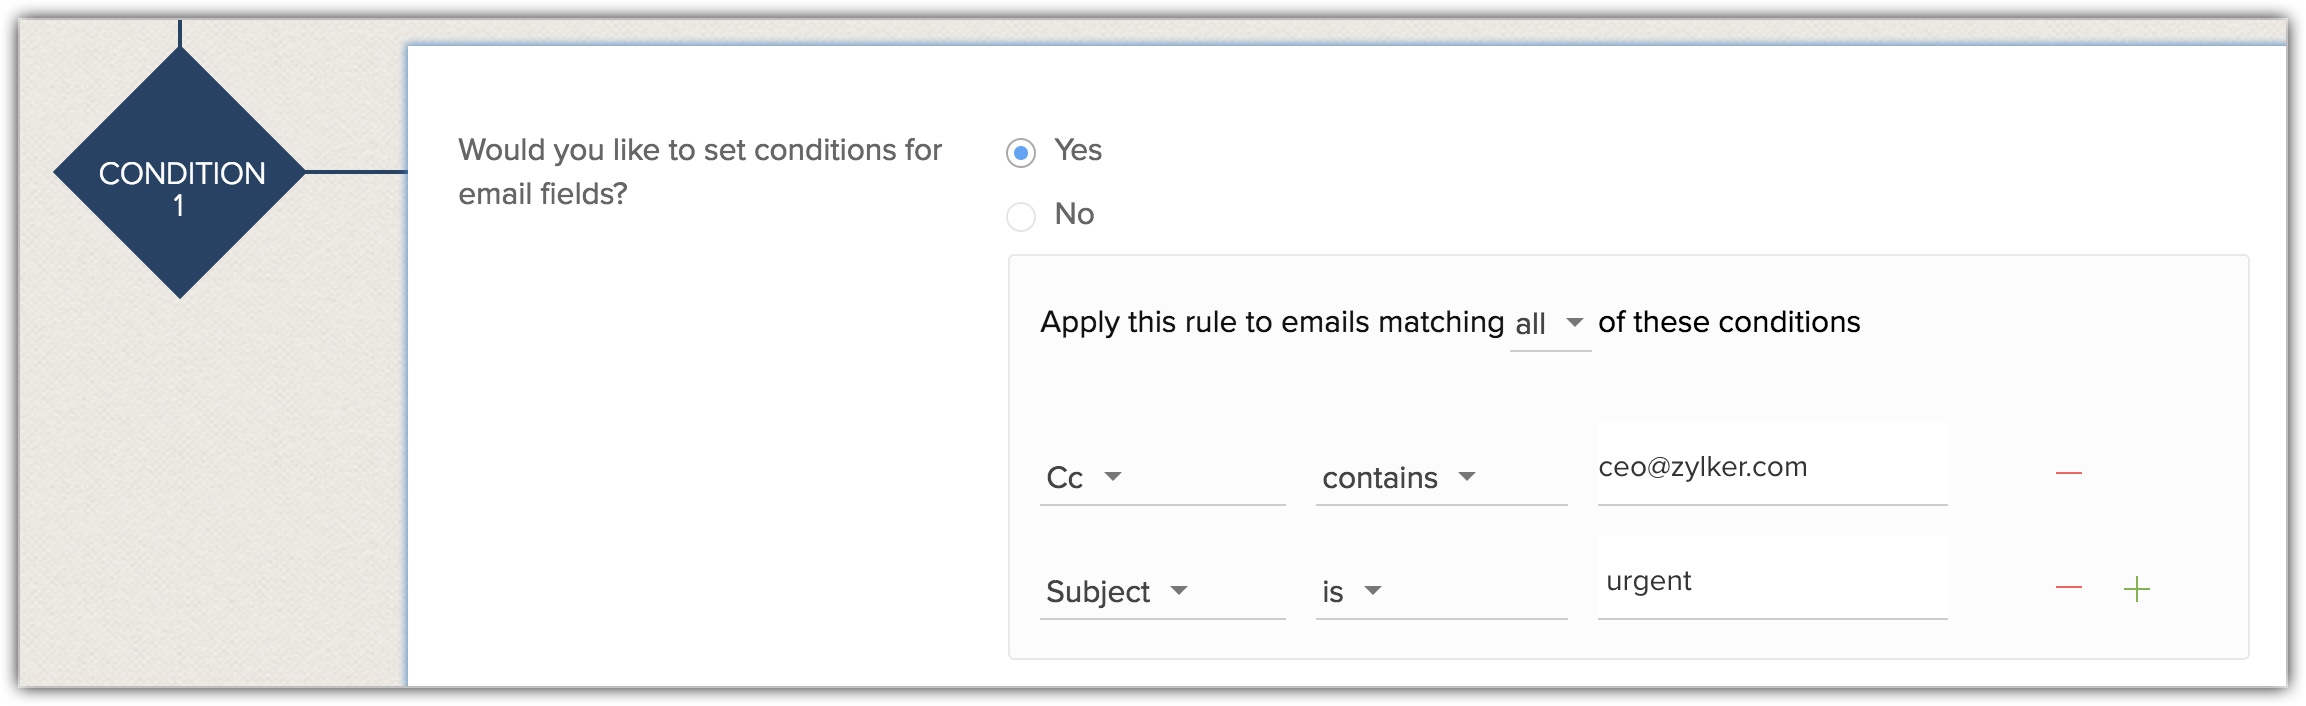This screenshot has width=2306, height=706.
Task: Remove the Subject condition row
Action: point(2068,587)
